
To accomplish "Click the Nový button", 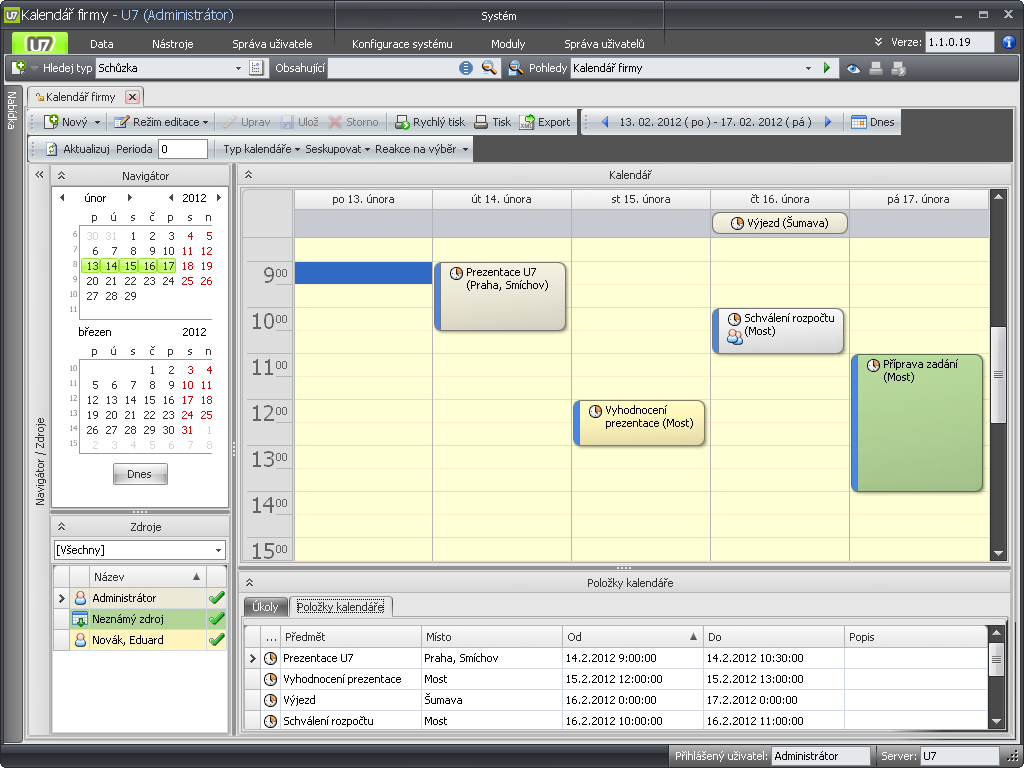I will point(67,122).
